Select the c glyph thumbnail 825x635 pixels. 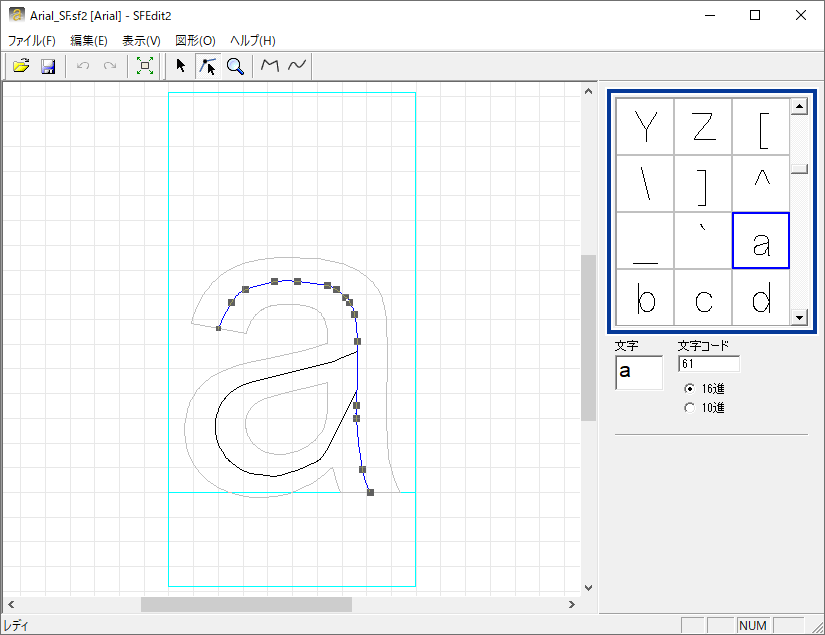coord(703,298)
